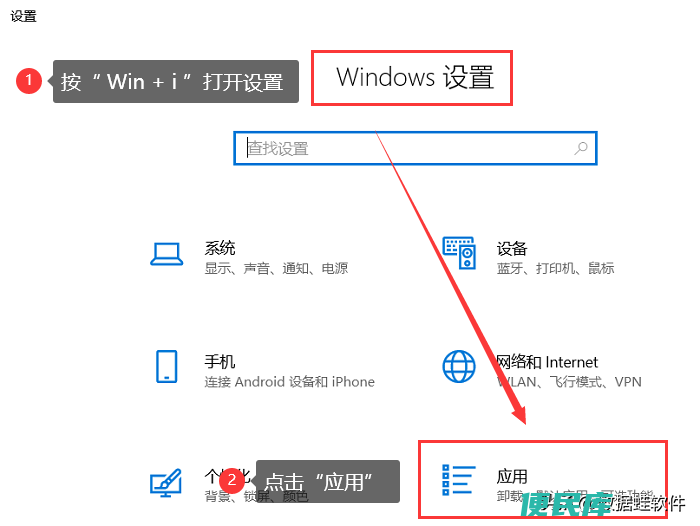Click the Phone icon
700x526 pixels.
pos(167,366)
